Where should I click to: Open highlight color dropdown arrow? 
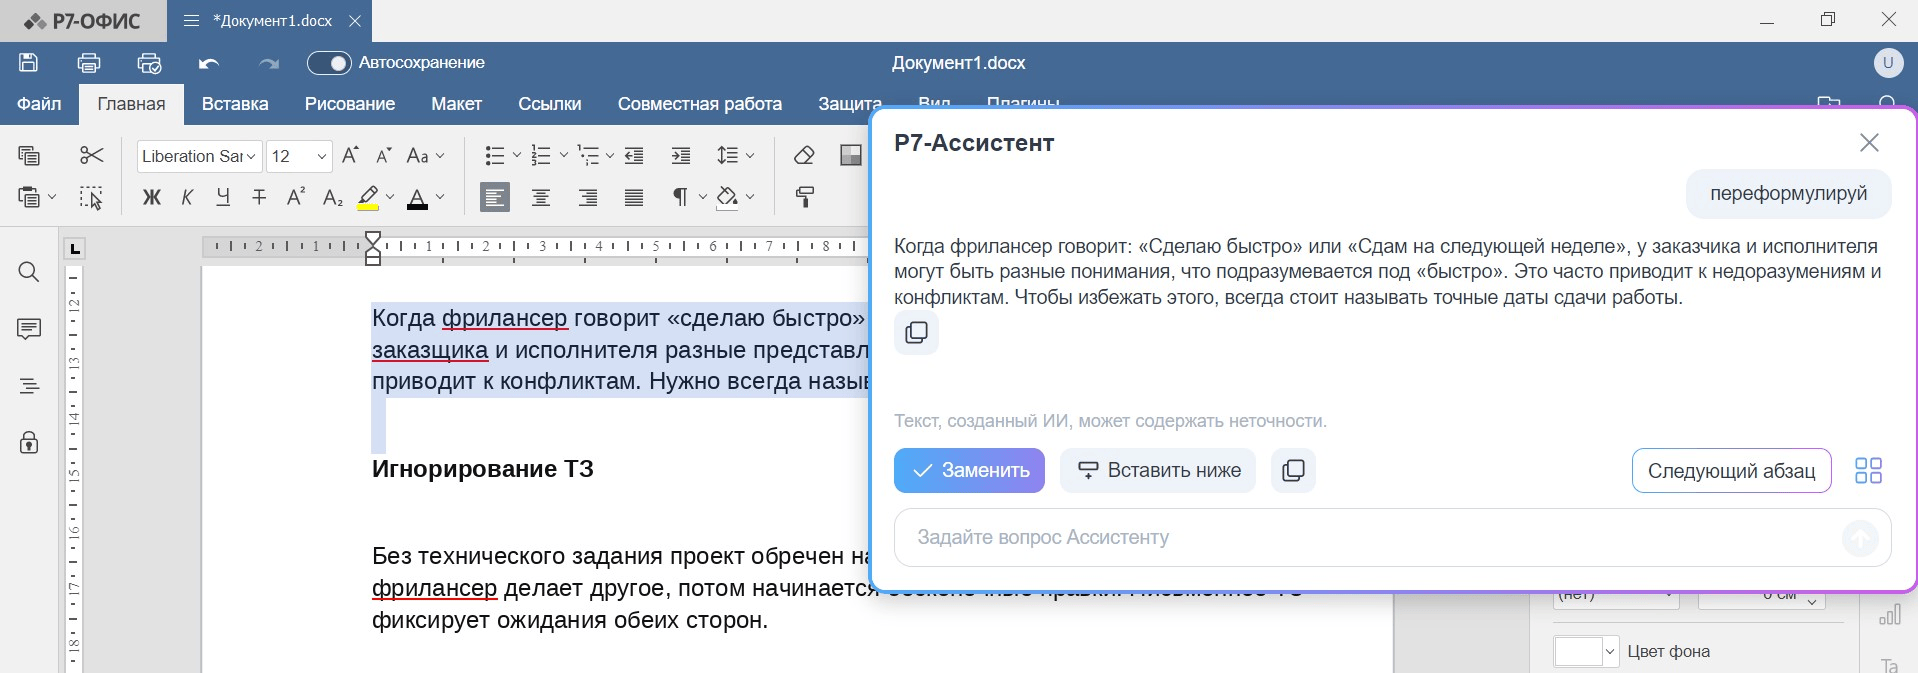390,197
